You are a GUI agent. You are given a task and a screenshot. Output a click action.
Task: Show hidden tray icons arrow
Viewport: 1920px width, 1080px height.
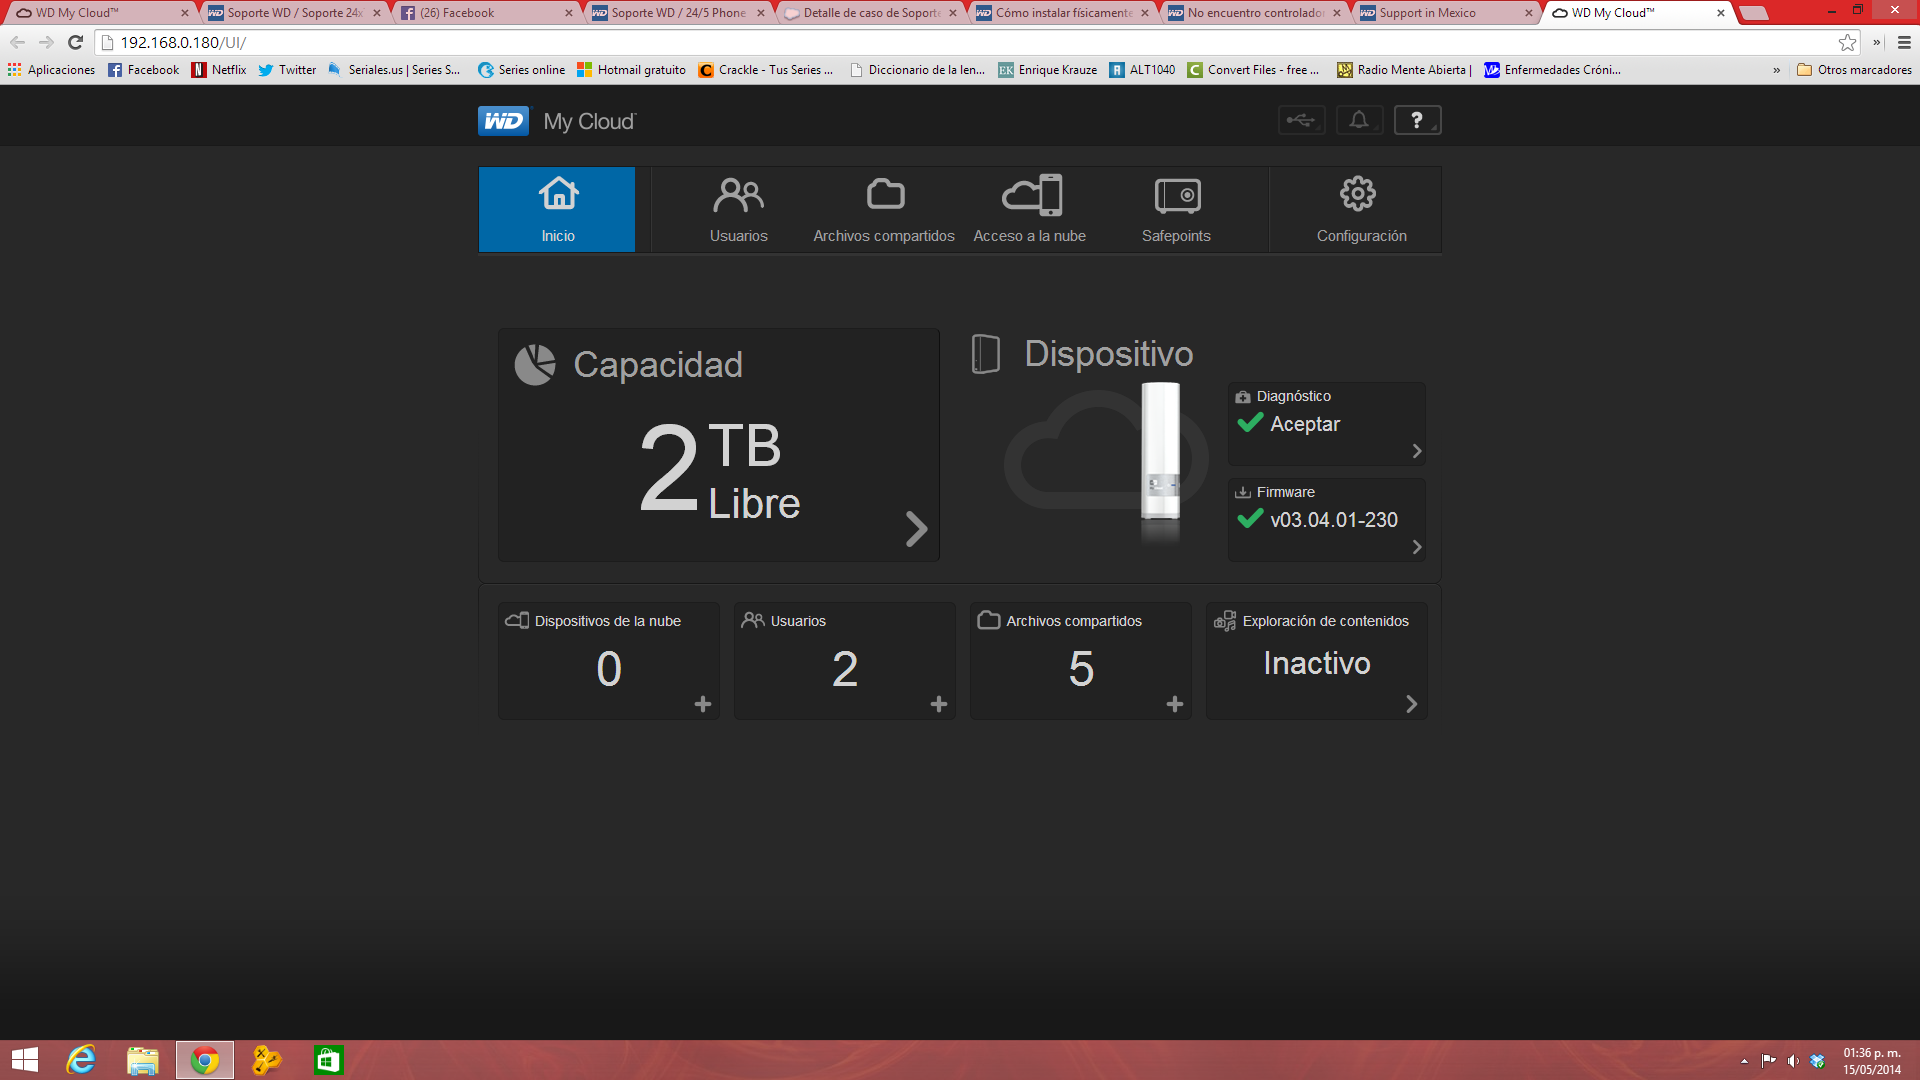1744,1061
